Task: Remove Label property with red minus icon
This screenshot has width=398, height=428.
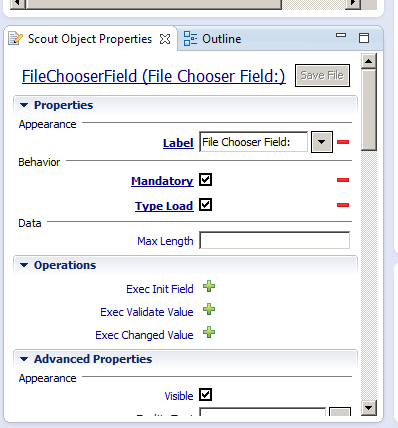Action: tap(343, 142)
